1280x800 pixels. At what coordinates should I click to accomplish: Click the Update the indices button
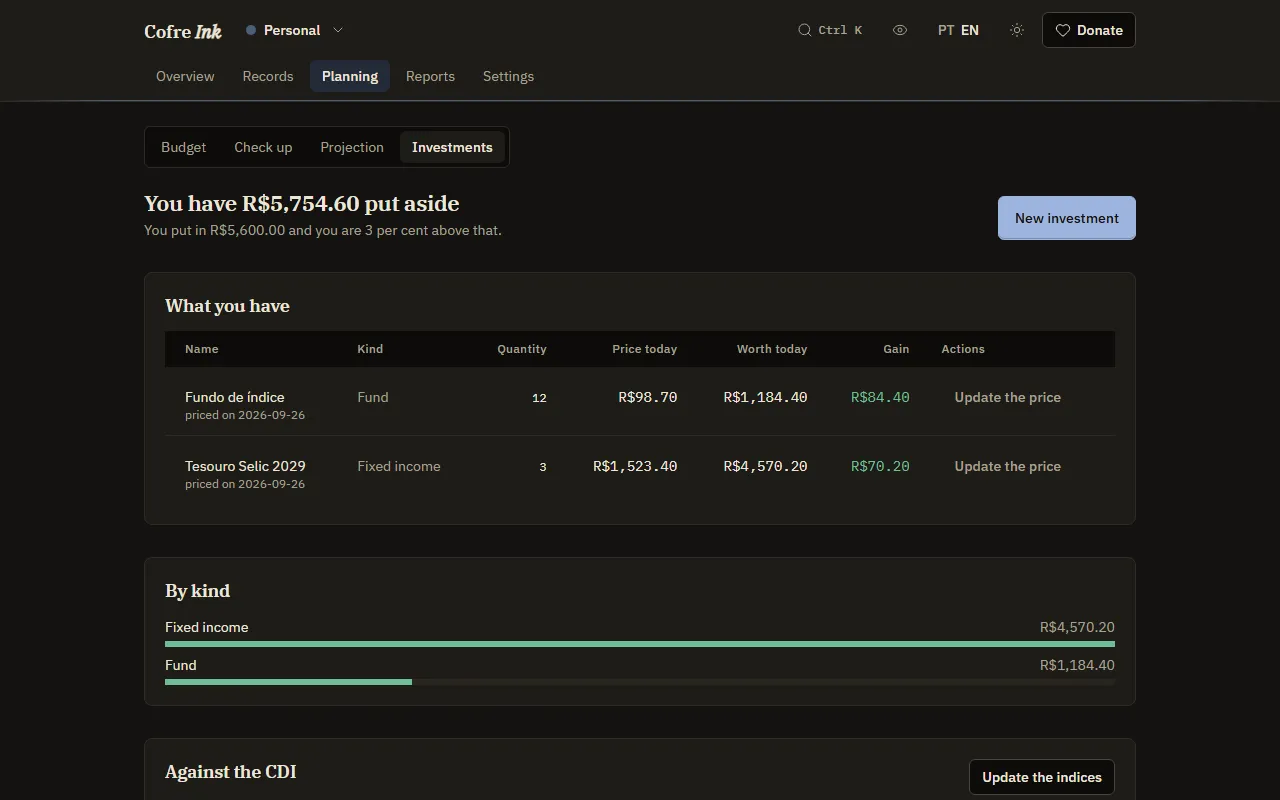1042,777
